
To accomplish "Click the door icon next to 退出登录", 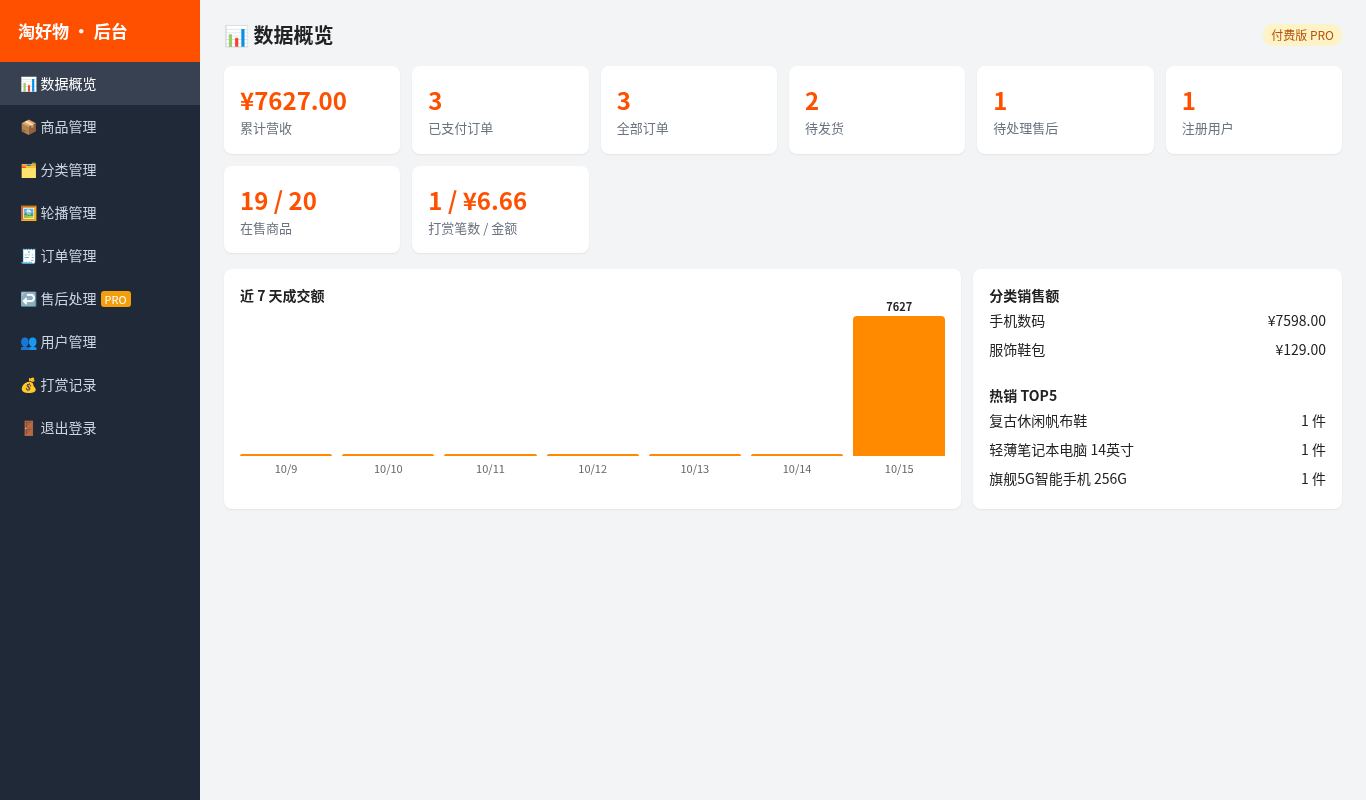I will click(28, 428).
